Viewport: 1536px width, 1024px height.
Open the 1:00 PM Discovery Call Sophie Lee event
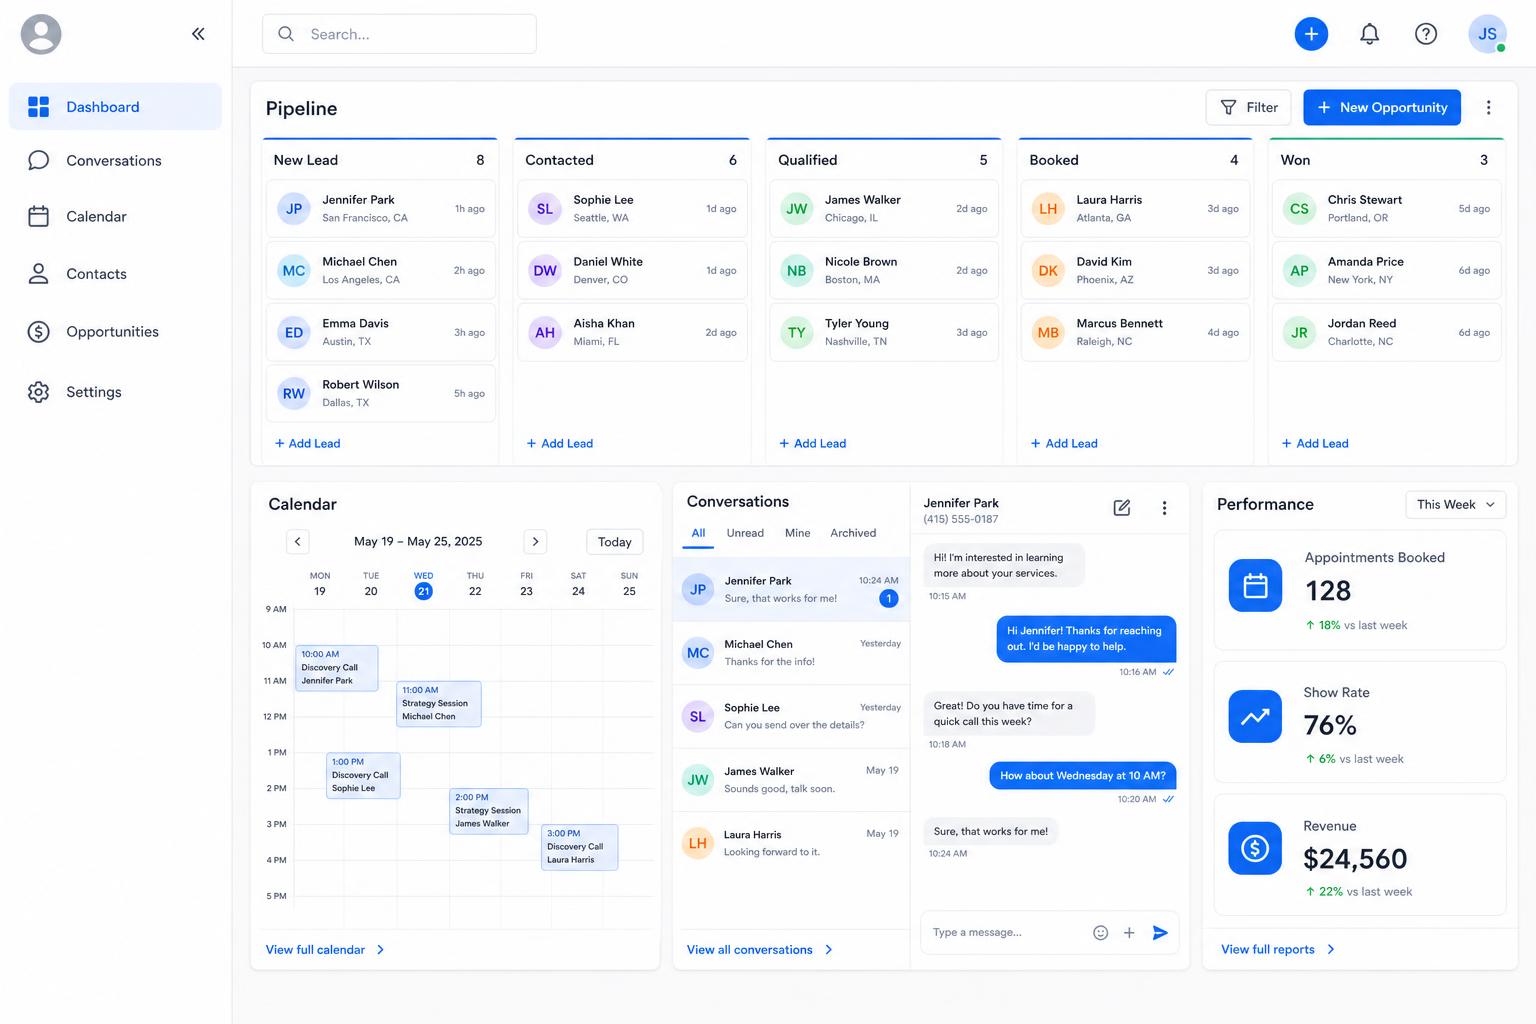pos(363,776)
